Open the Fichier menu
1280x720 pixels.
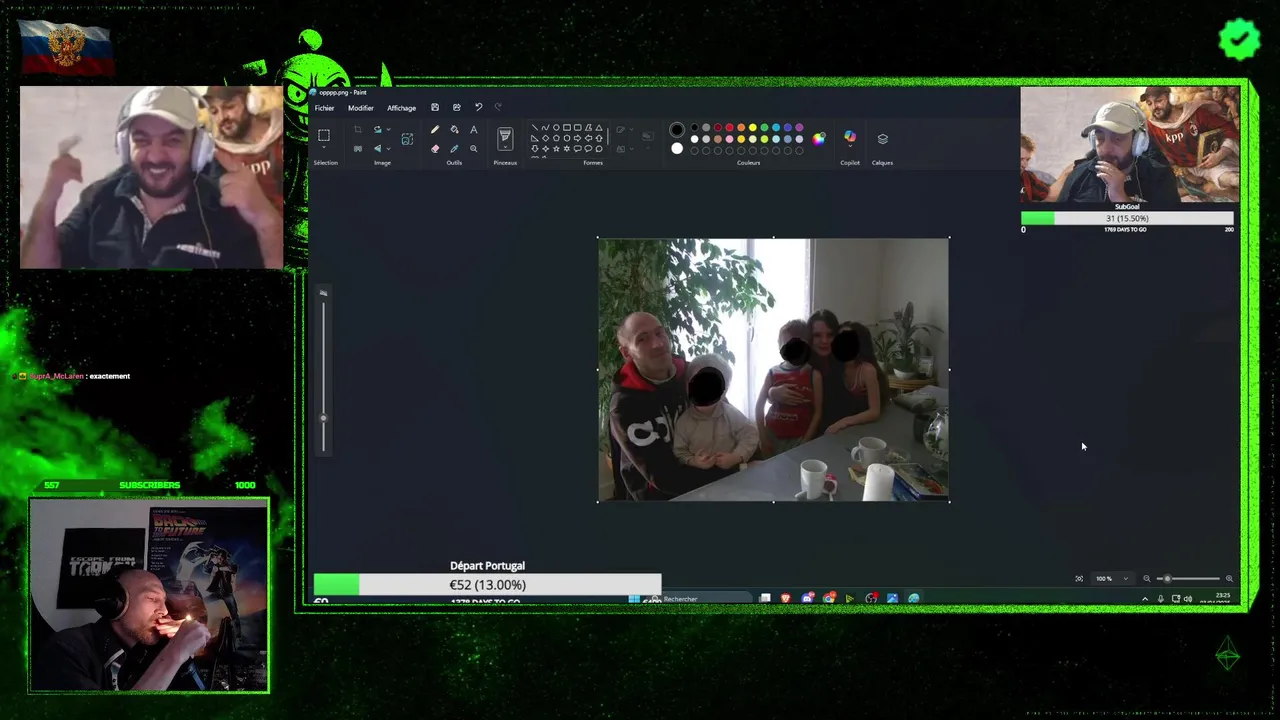pyautogui.click(x=324, y=108)
